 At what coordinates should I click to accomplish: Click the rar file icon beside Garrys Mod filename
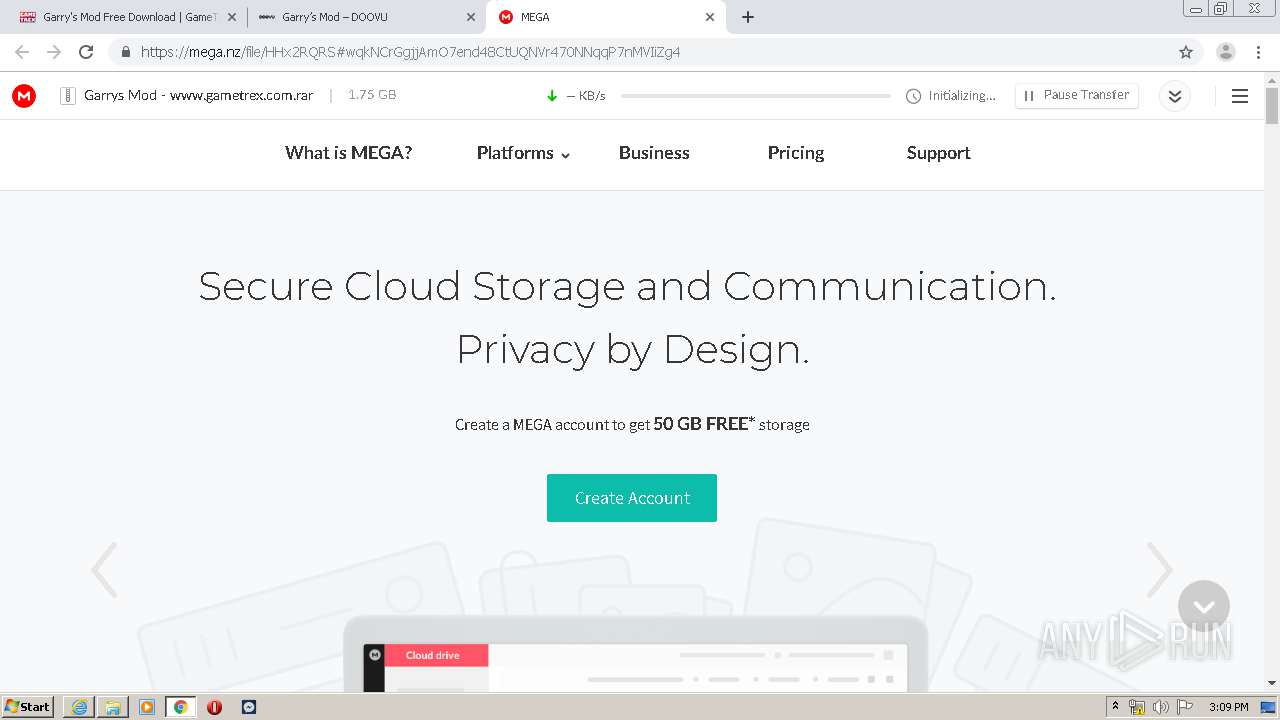(68, 96)
